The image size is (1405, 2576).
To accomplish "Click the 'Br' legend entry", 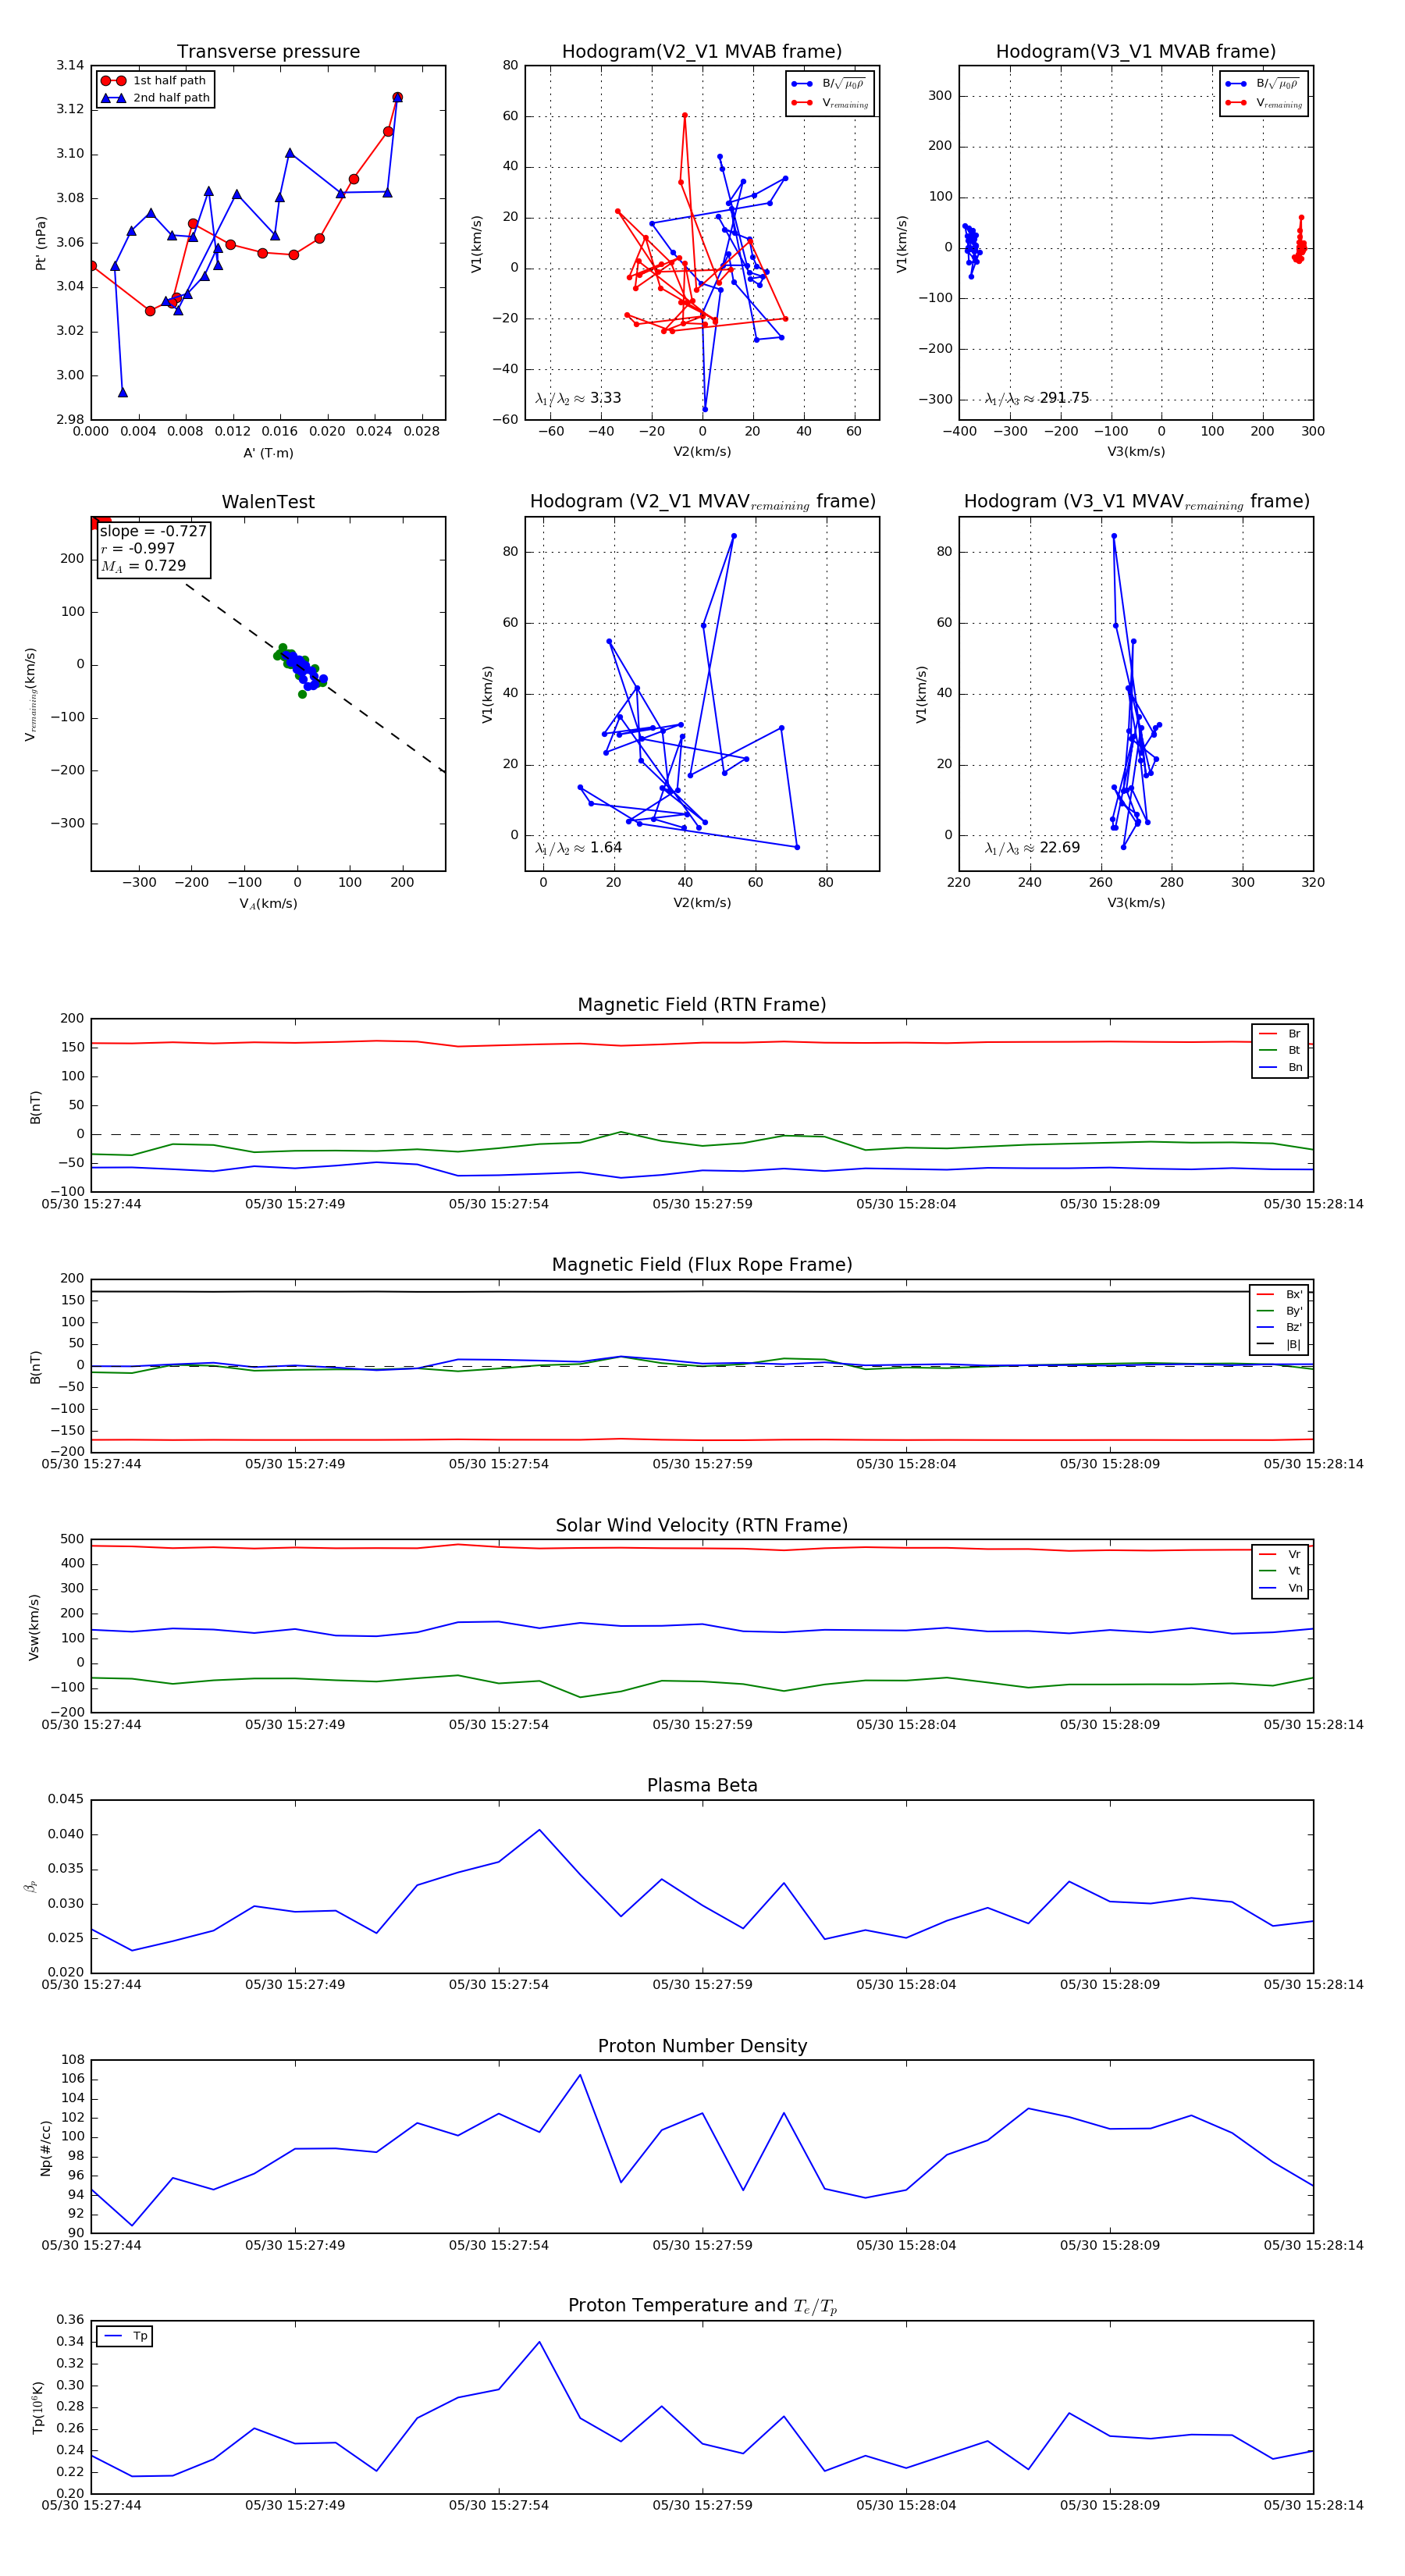I will click(1281, 1034).
